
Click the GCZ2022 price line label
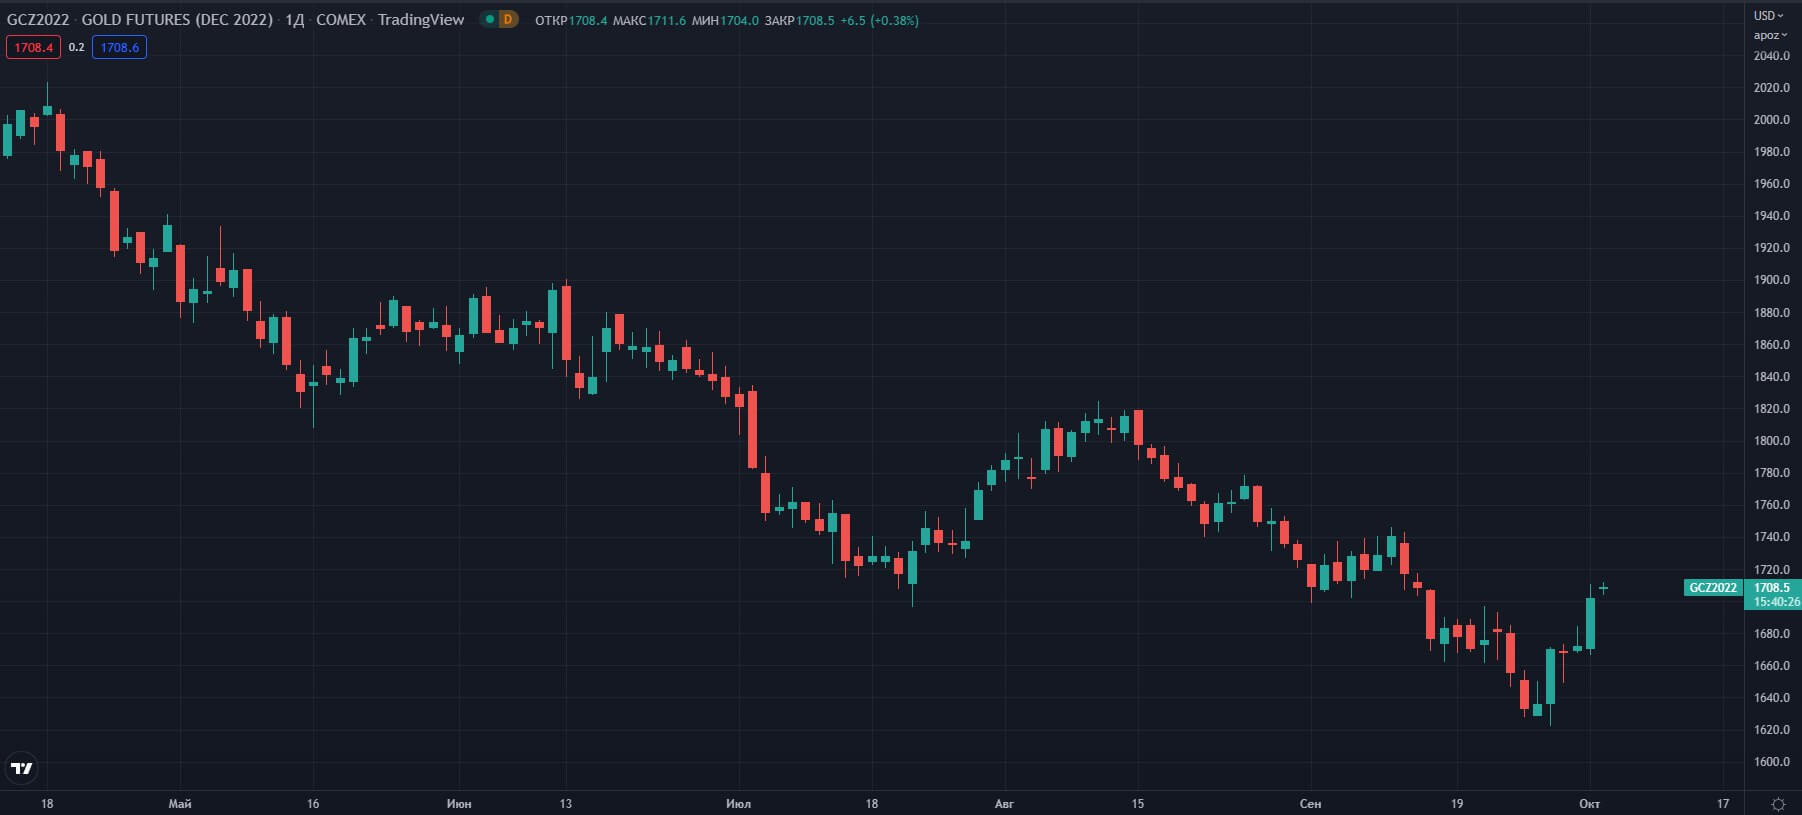1713,588
